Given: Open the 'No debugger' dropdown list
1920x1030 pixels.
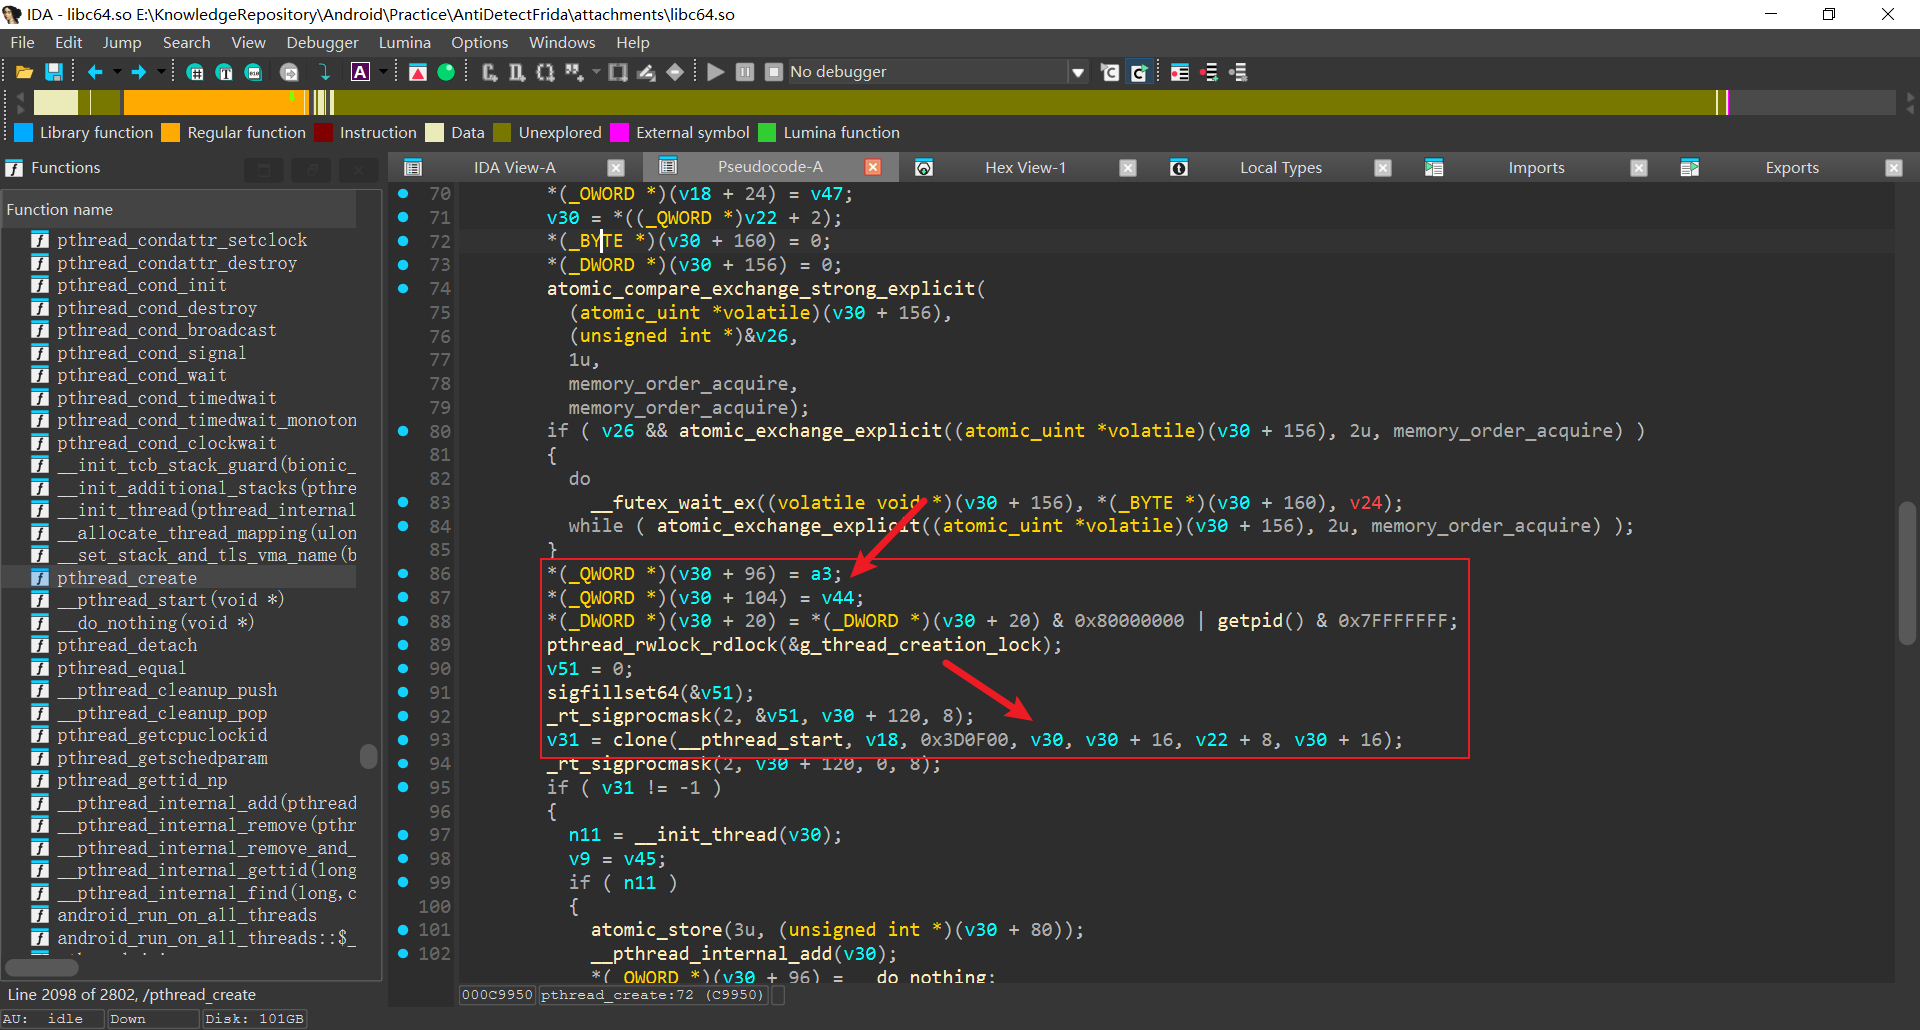Looking at the screenshot, I should [x=1077, y=72].
